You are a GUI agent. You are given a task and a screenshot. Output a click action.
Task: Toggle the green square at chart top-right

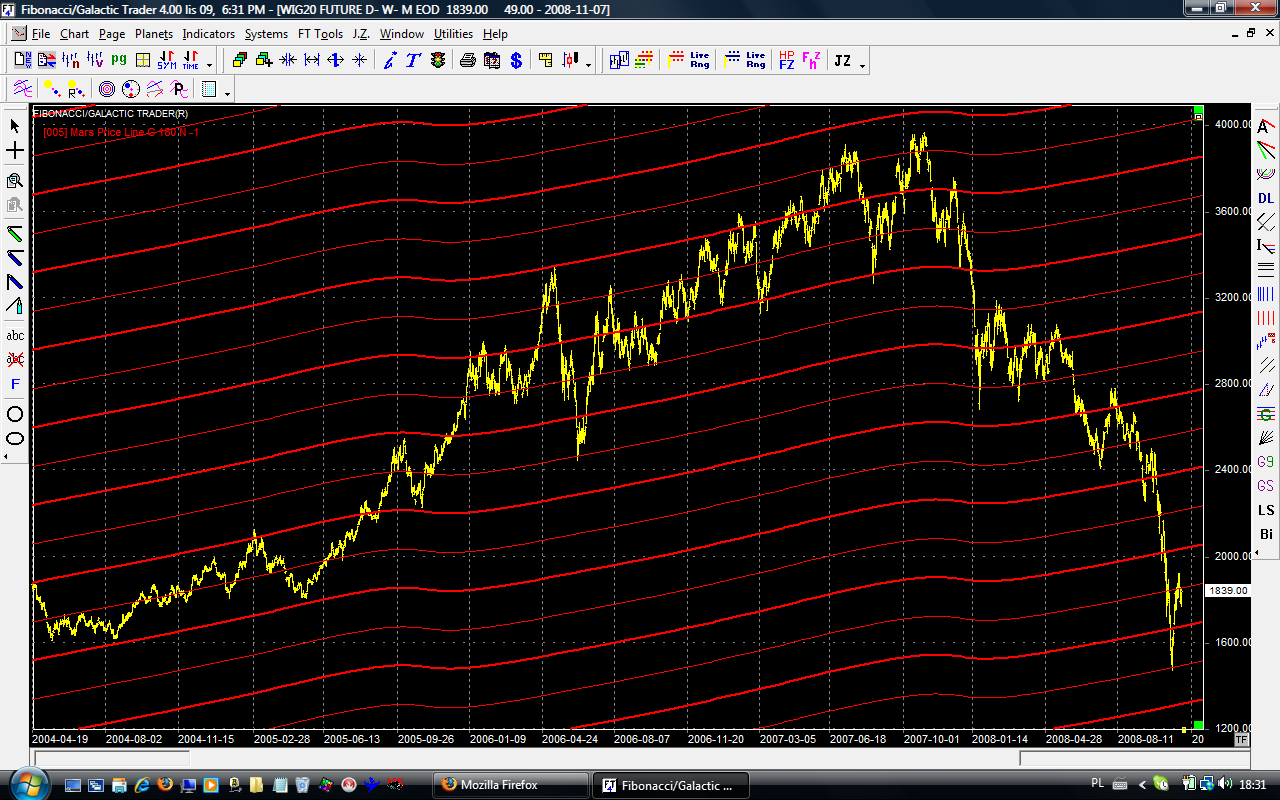coord(1198,111)
